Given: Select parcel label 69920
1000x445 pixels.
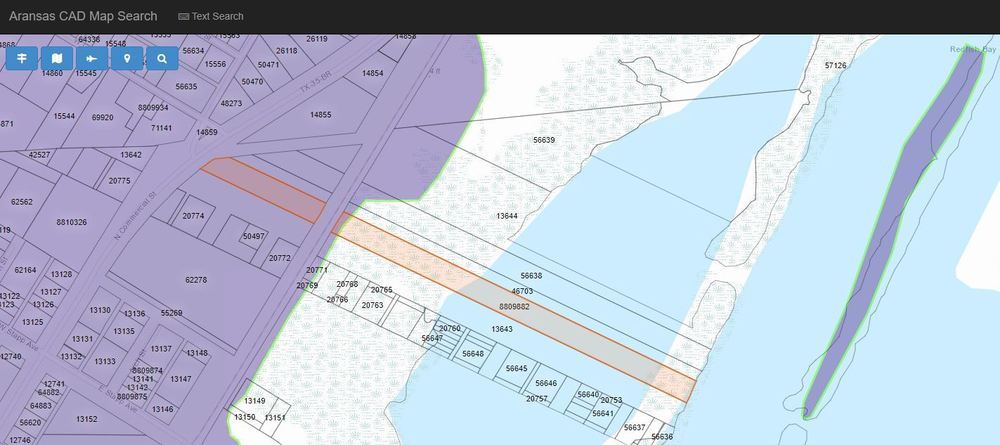Looking at the screenshot, I should coord(102,117).
